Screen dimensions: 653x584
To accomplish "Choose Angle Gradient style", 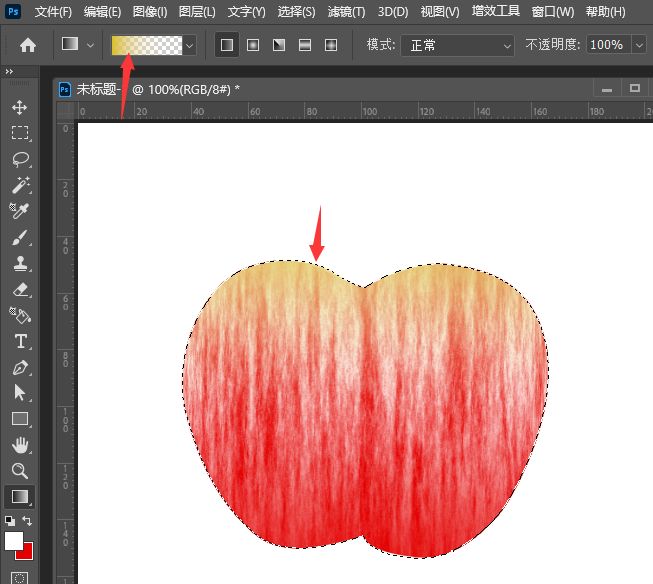I will [279, 45].
